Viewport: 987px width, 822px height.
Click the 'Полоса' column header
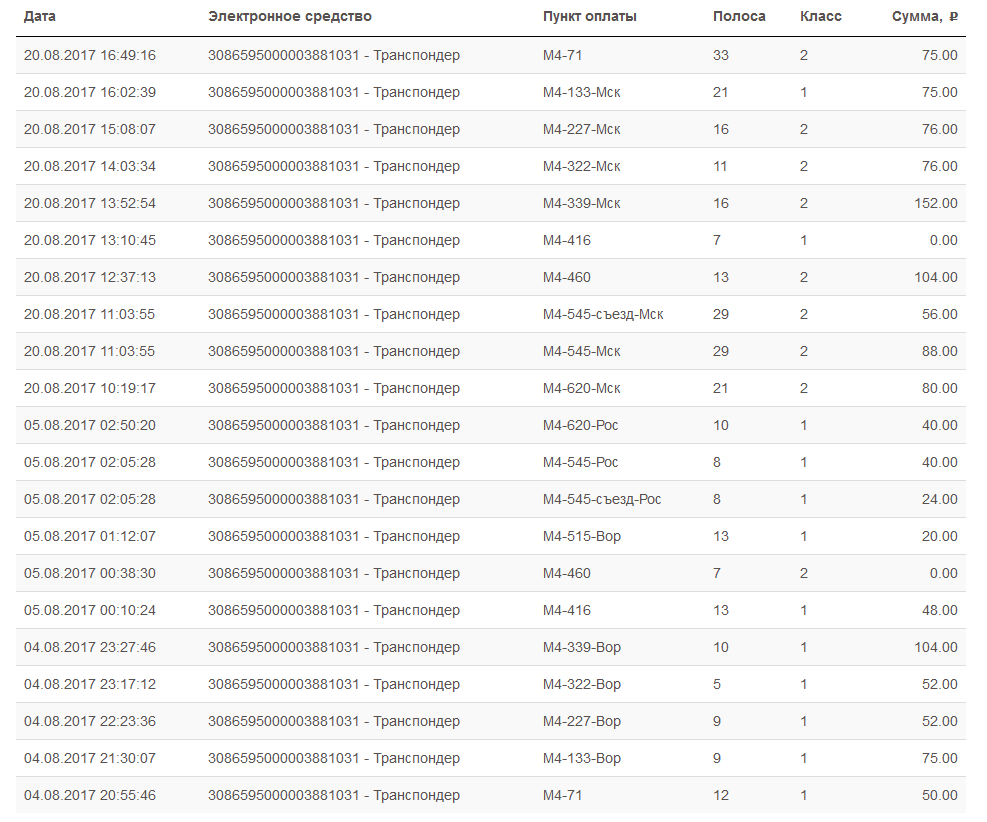(739, 17)
